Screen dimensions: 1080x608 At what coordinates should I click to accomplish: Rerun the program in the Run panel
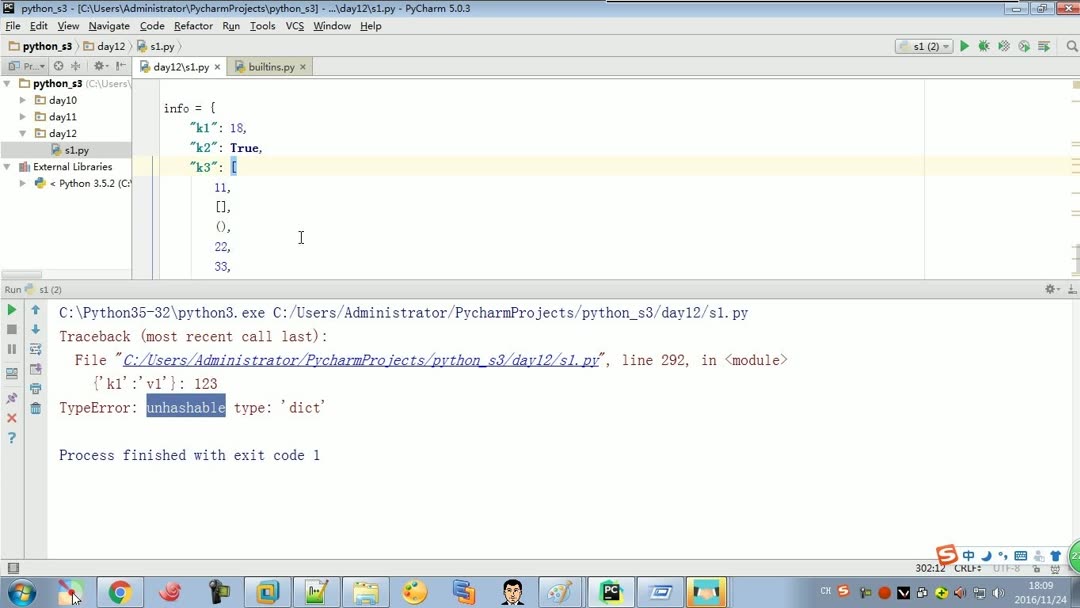click(x=11, y=310)
